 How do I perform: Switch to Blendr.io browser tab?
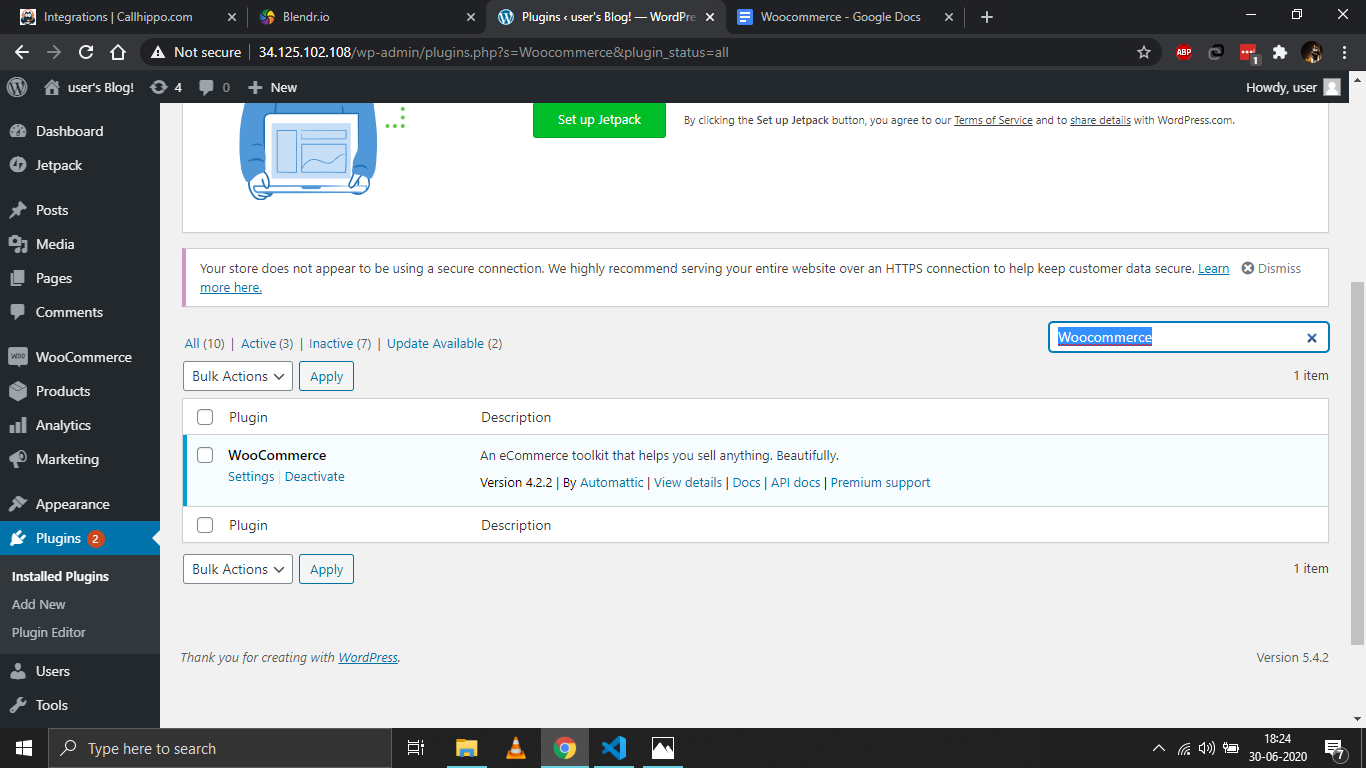click(x=366, y=17)
